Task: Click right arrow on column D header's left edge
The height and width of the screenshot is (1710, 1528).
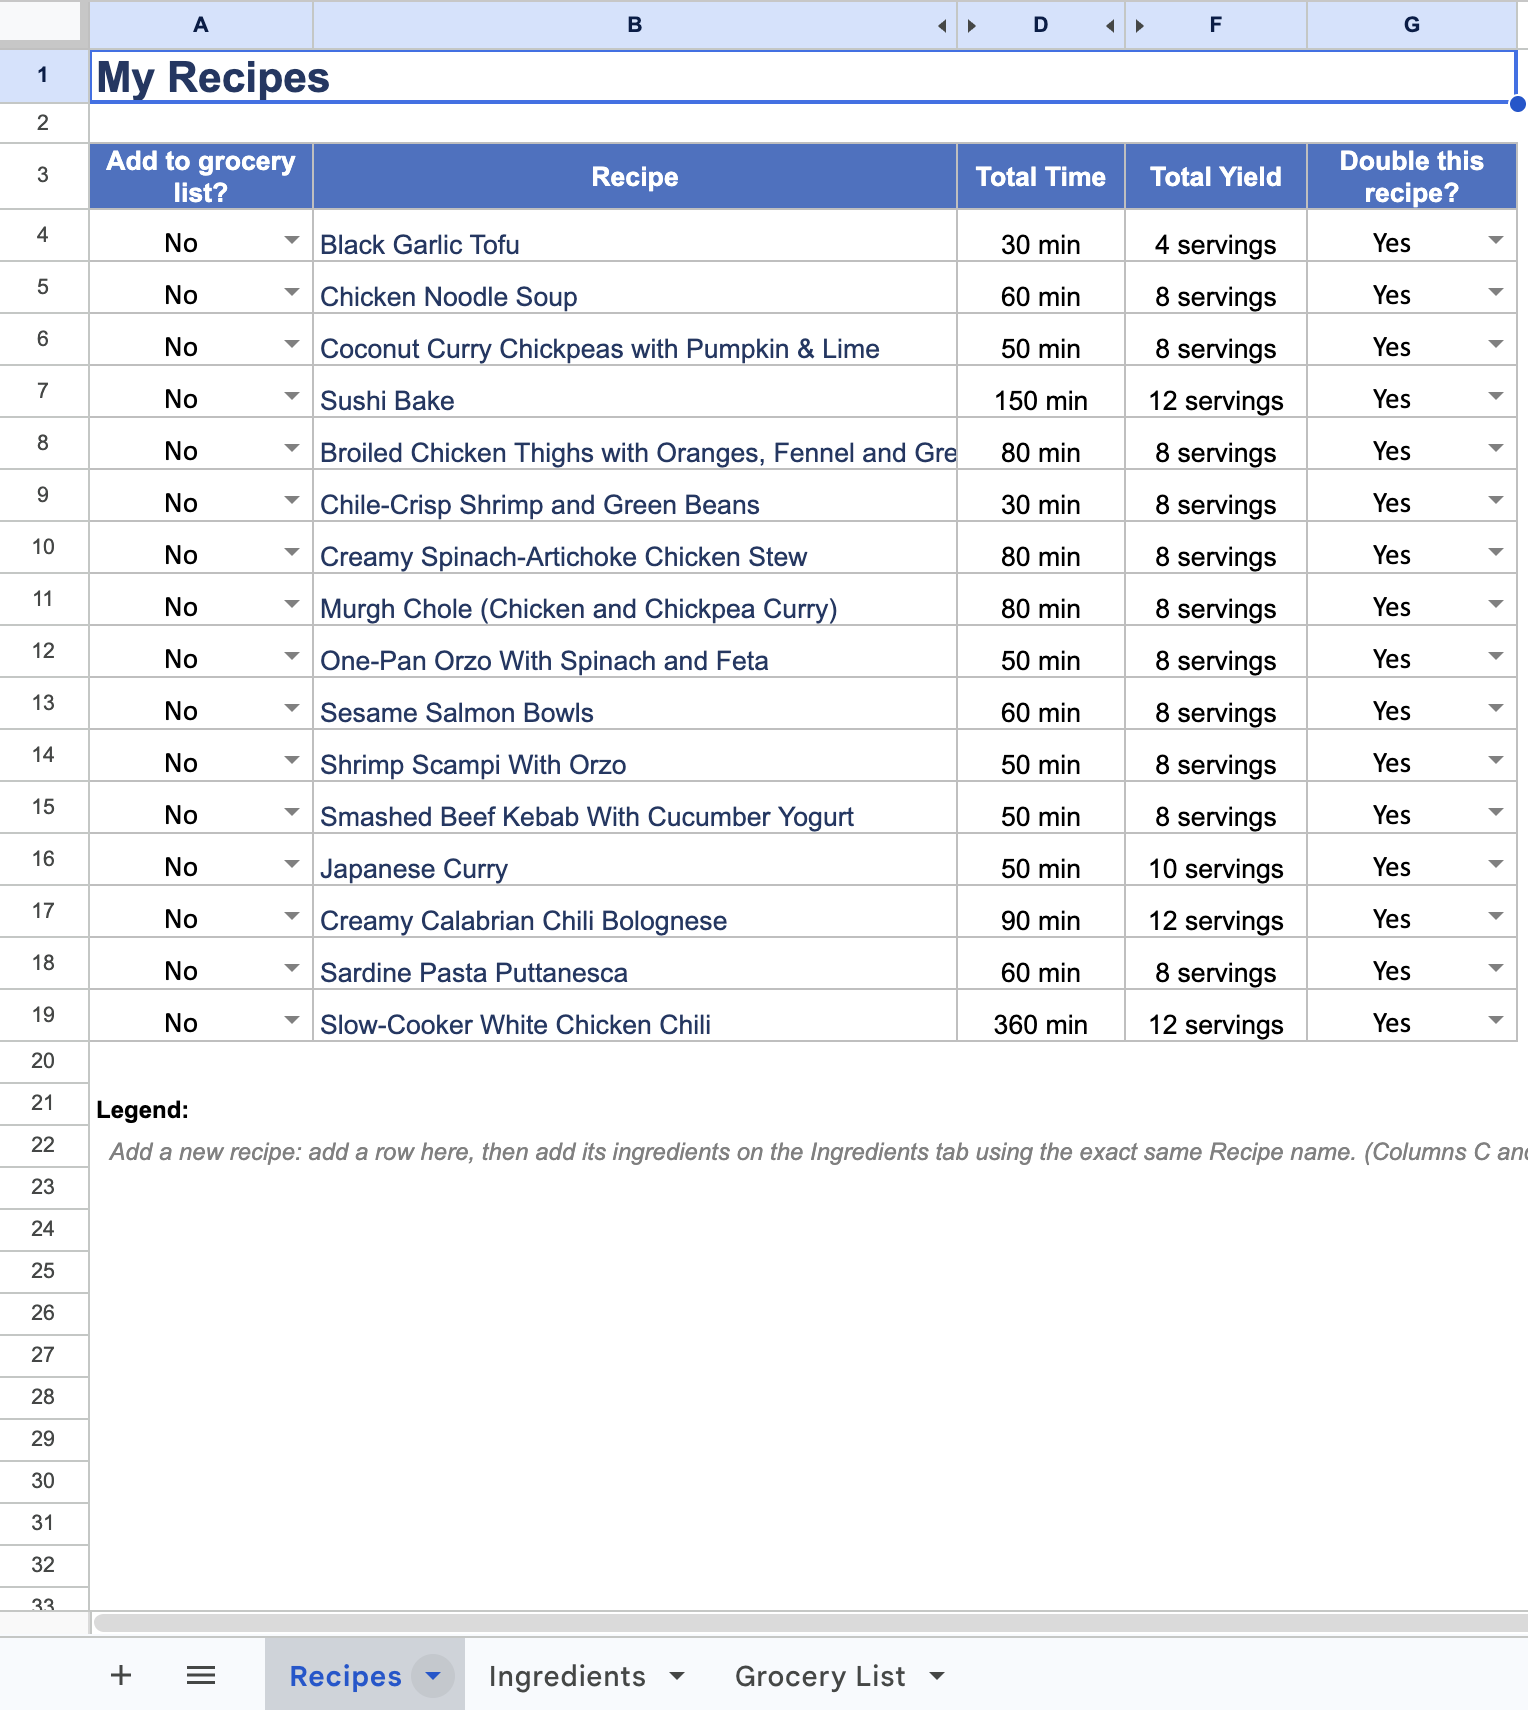Action: point(971,26)
